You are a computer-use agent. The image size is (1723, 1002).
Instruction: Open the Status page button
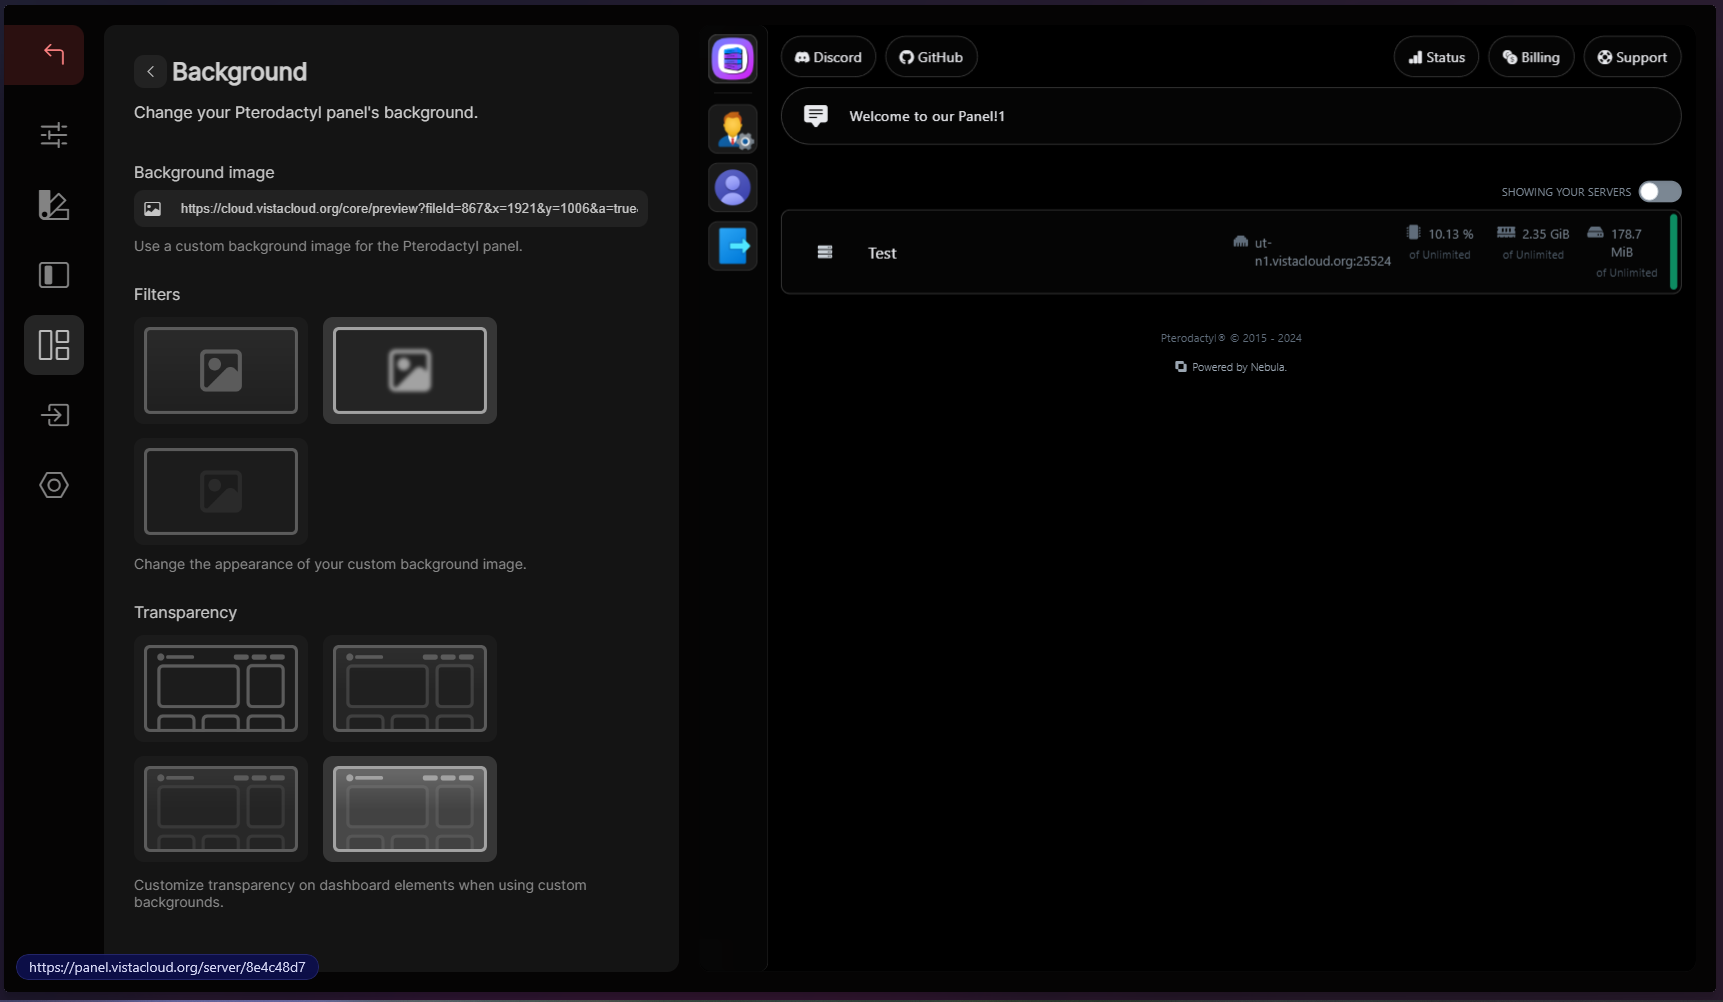coord(1436,57)
